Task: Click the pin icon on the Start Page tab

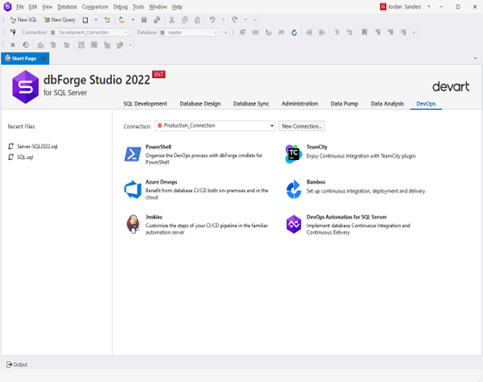Action: [x=43, y=58]
